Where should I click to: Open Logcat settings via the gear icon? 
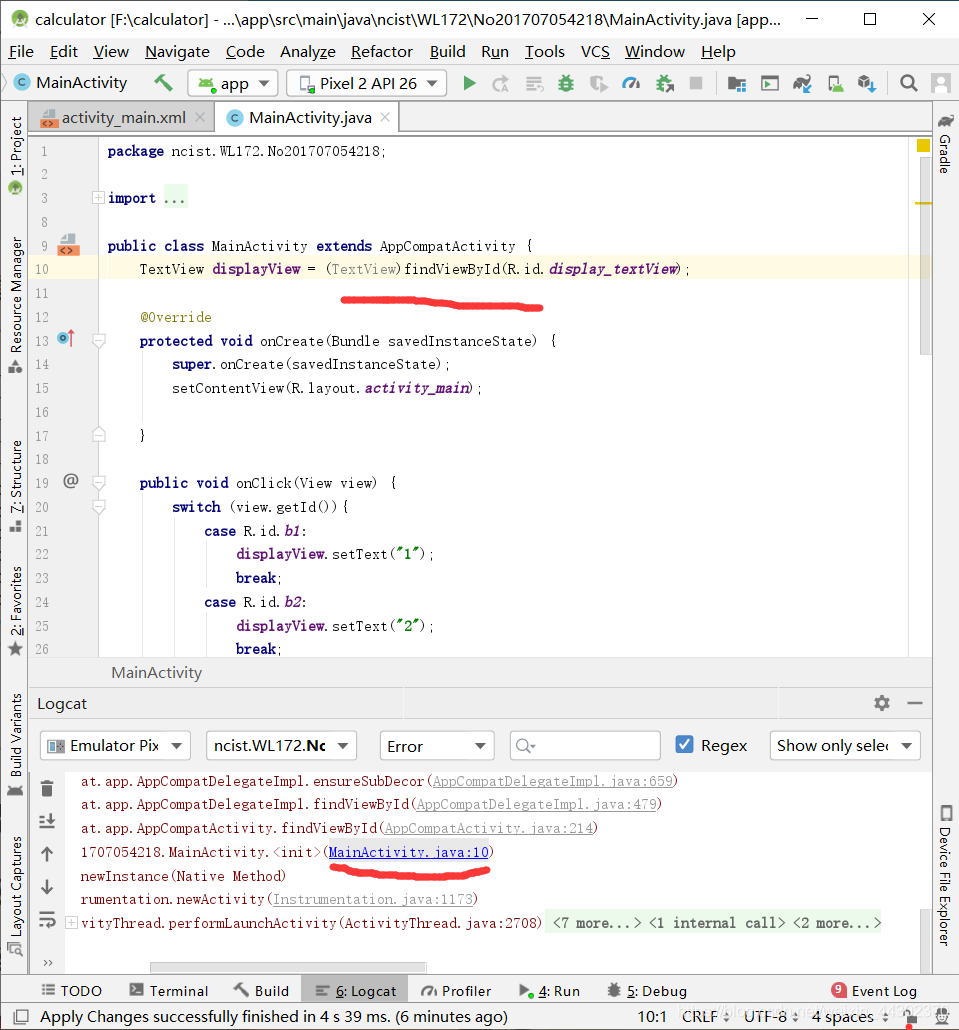[881, 703]
